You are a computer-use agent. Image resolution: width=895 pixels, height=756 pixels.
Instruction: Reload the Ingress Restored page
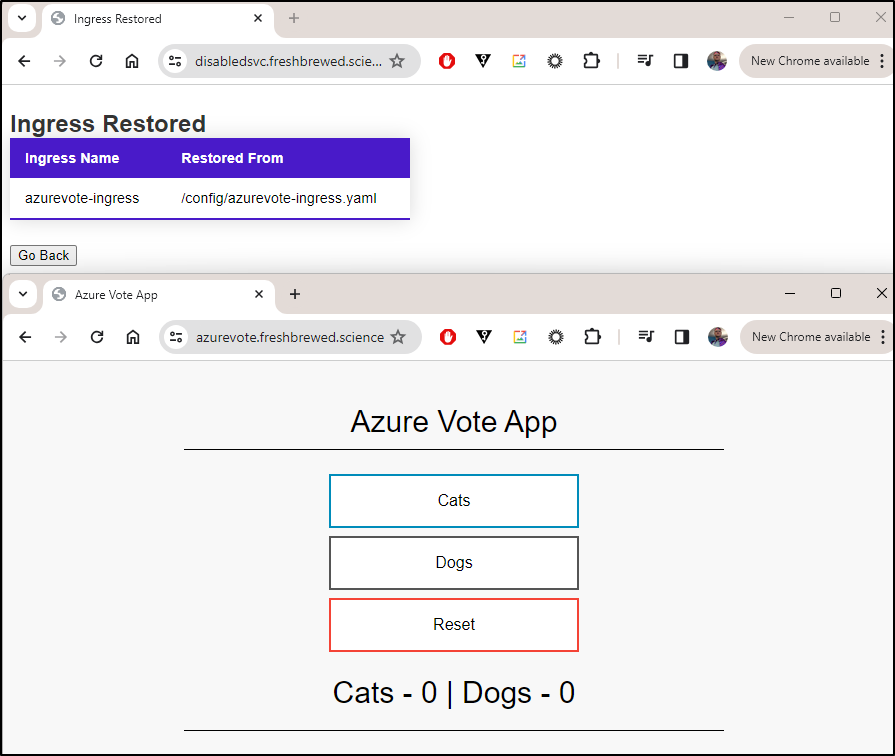tap(96, 61)
